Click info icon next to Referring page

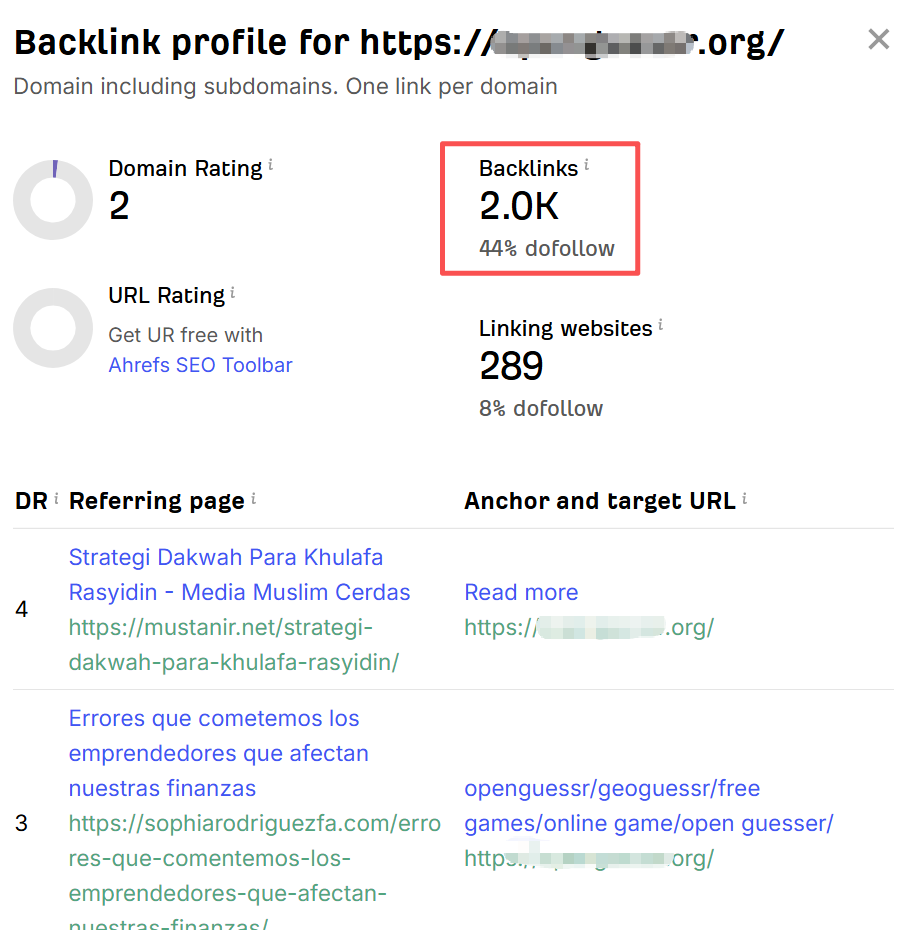click(253, 498)
